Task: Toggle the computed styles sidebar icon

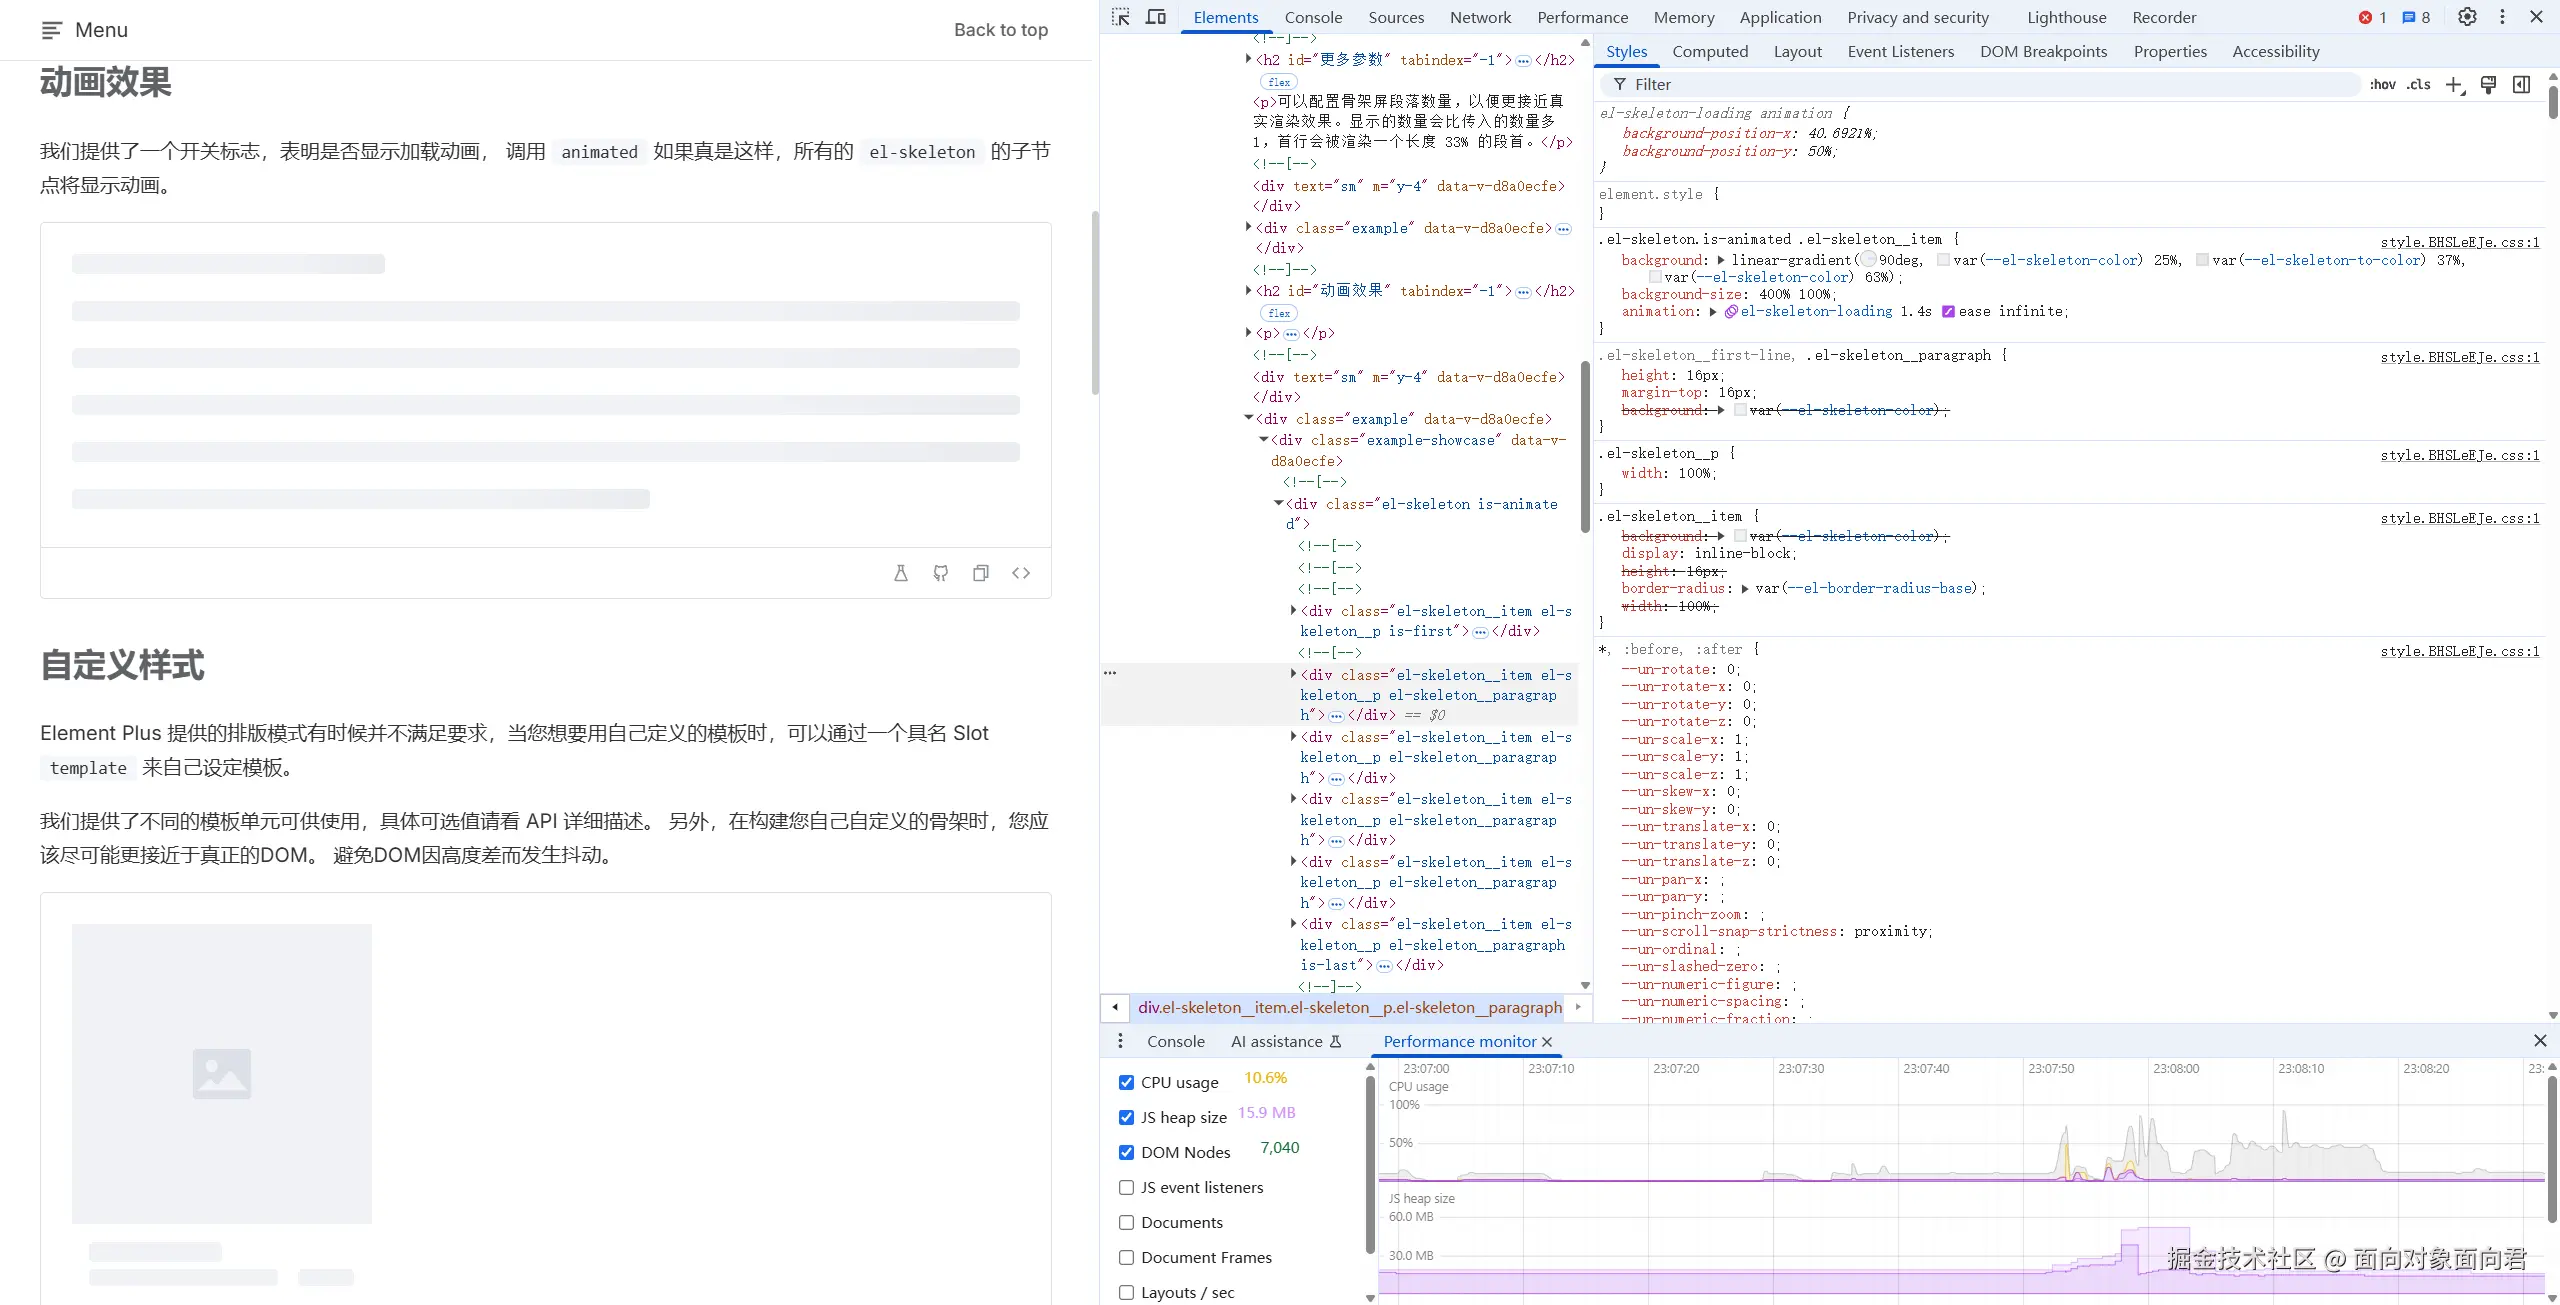Action: pyautogui.click(x=2522, y=85)
